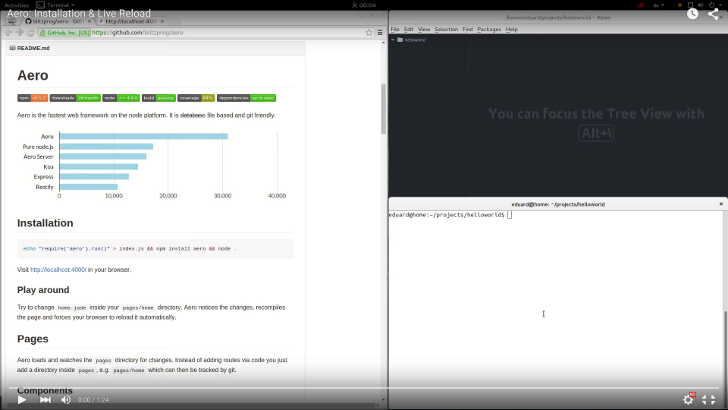The height and width of the screenshot is (410, 728).
Task: Collapse helloworld folder in Atom tree
Action: click(393, 40)
